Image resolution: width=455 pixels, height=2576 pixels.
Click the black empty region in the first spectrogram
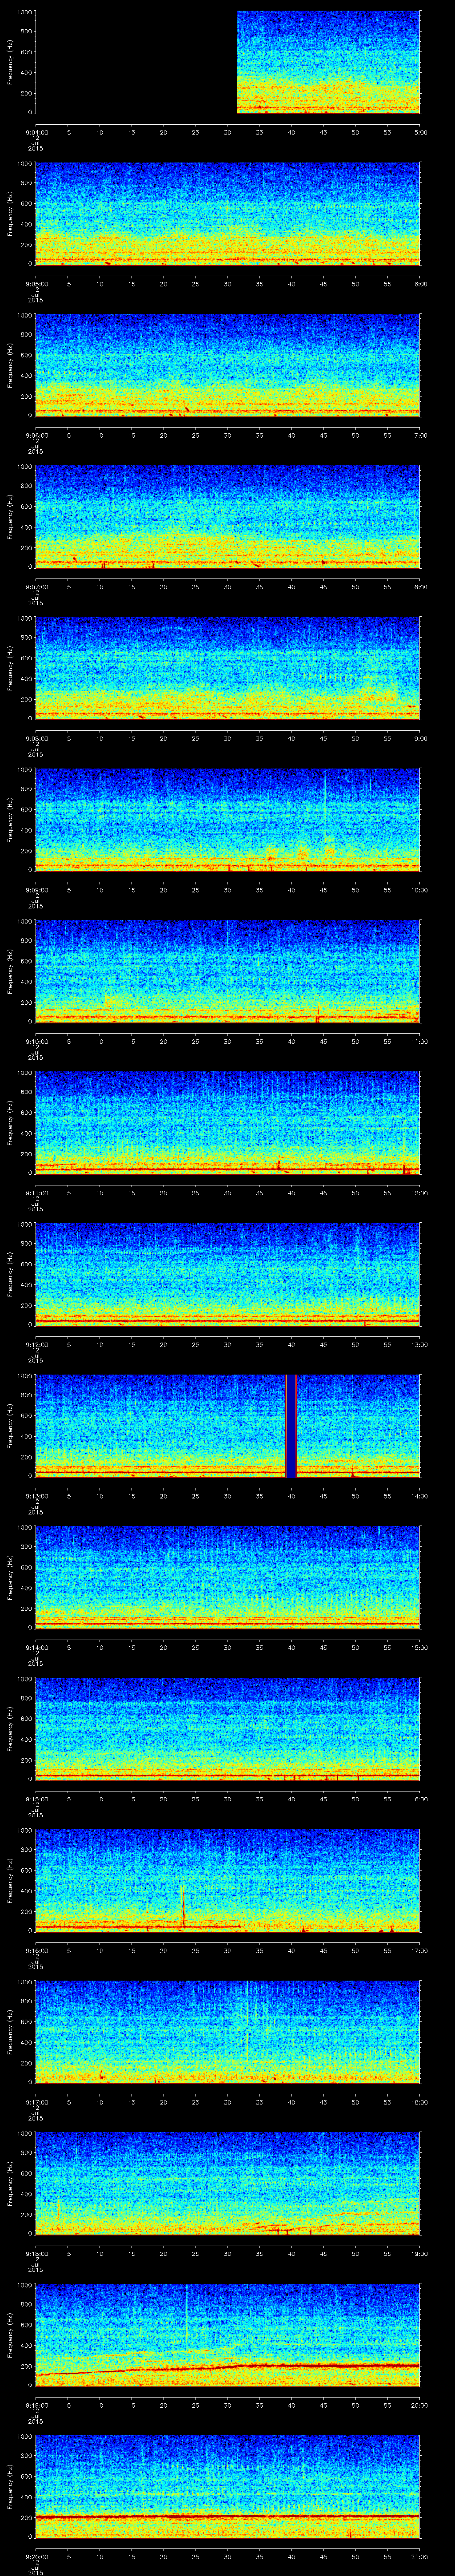pyautogui.click(x=135, y=62)
